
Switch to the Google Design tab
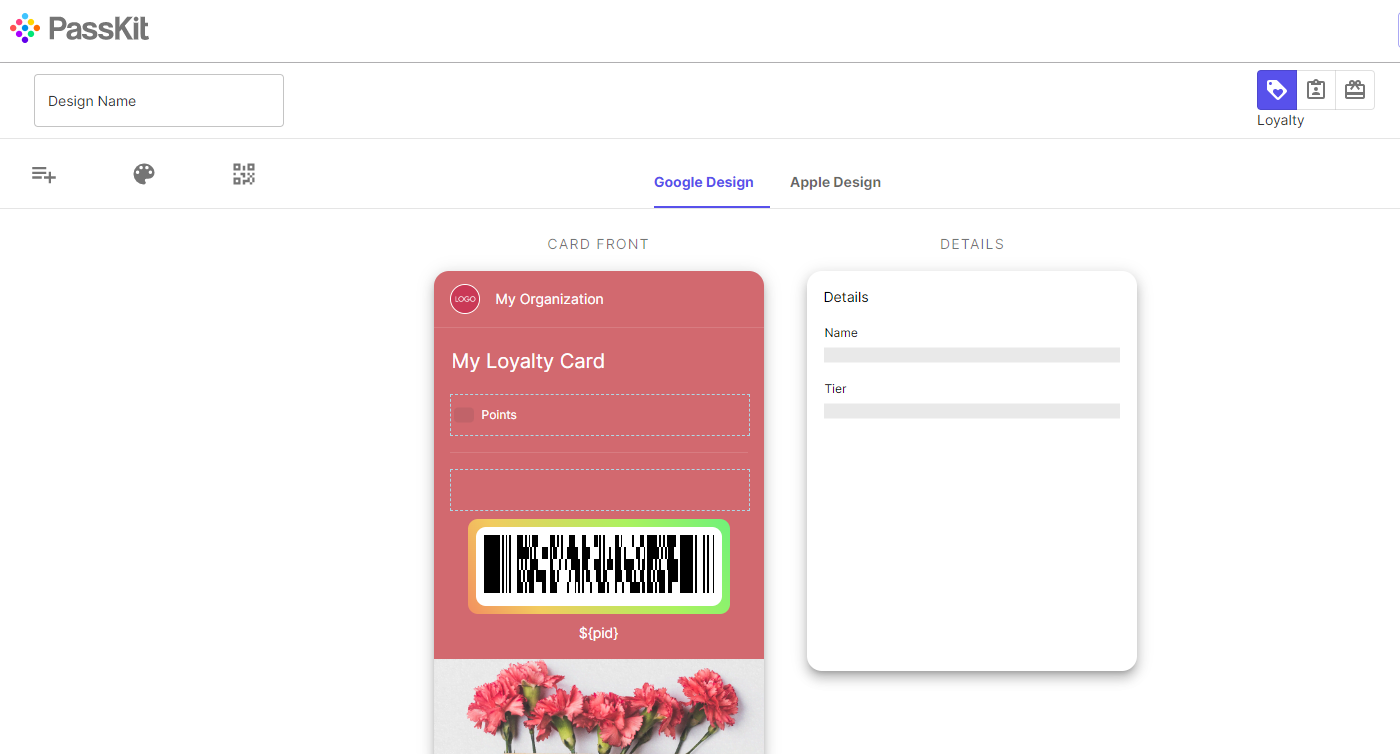point(704,182)
